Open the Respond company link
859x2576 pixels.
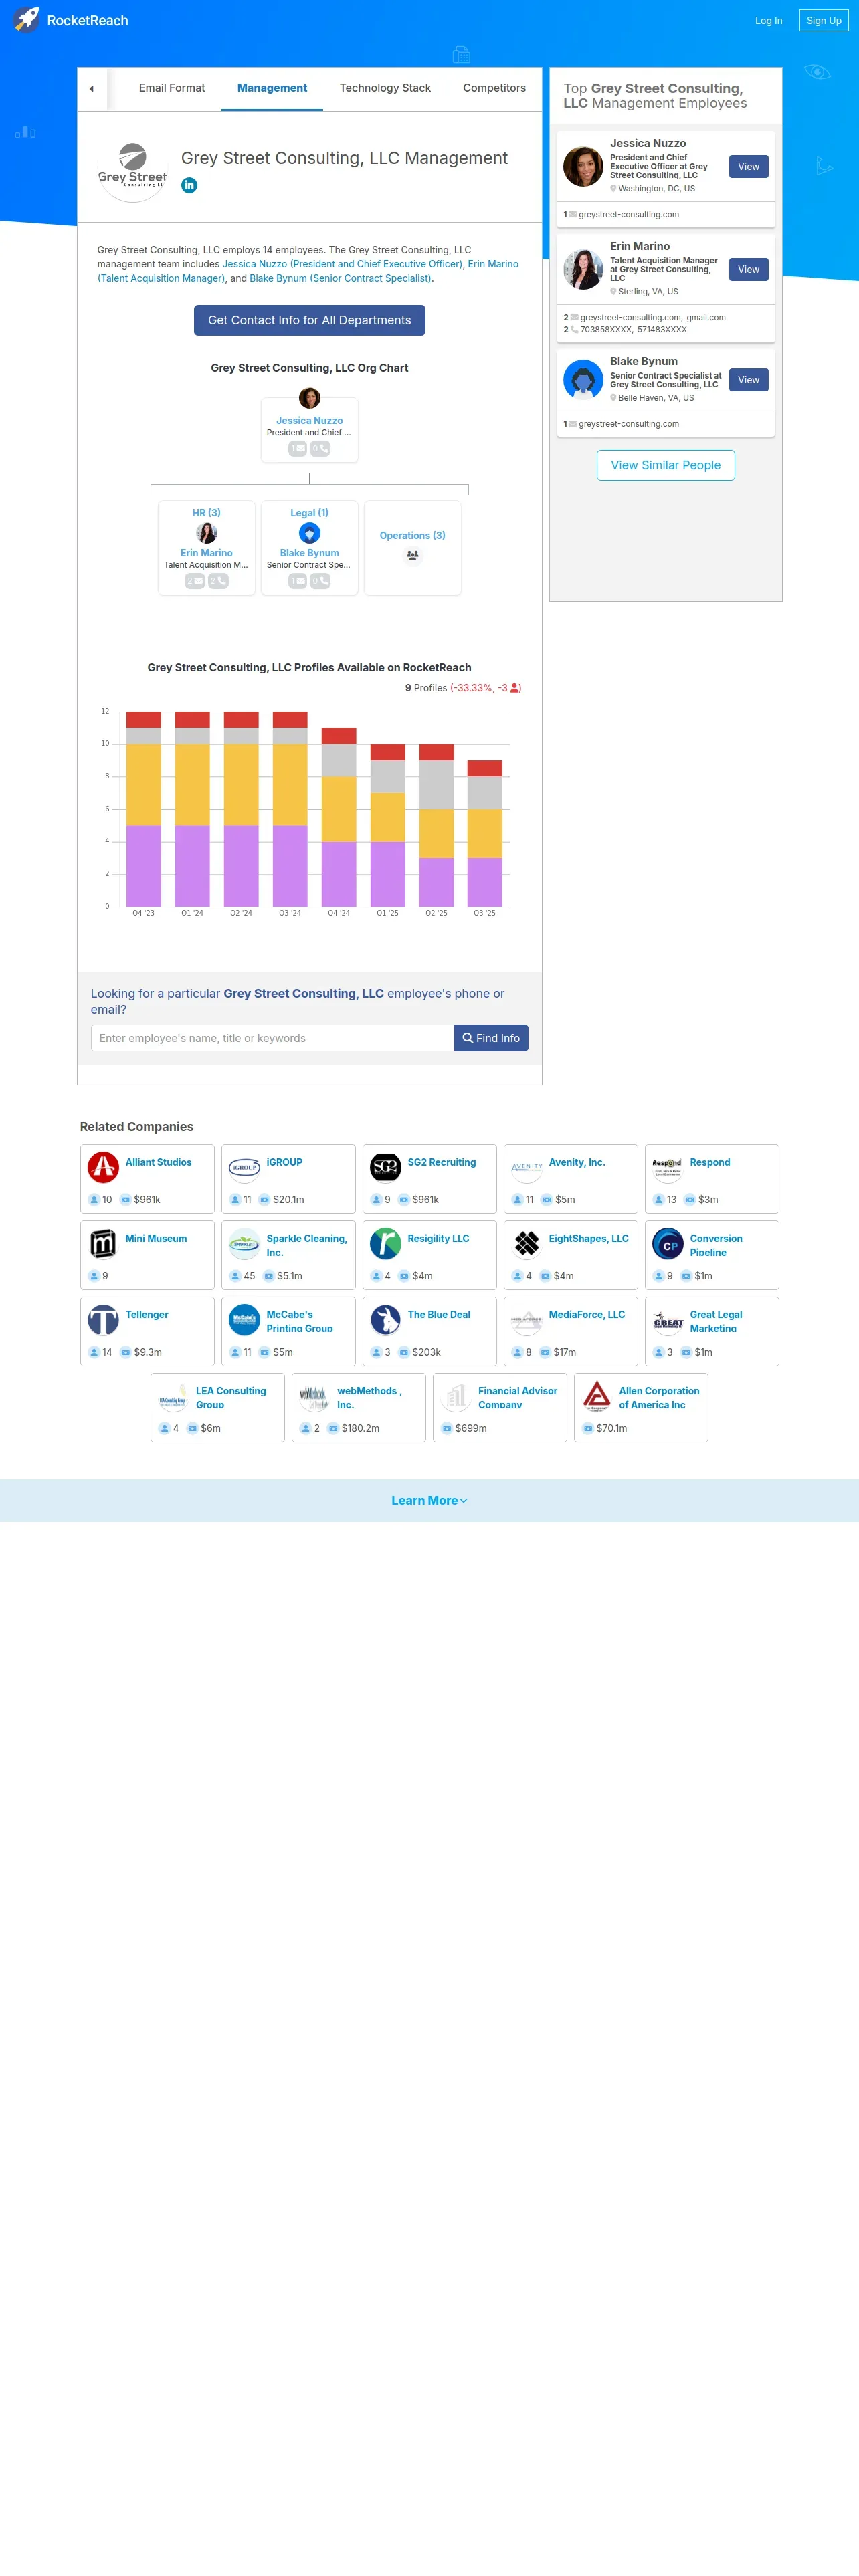[x=710, y=1162]
